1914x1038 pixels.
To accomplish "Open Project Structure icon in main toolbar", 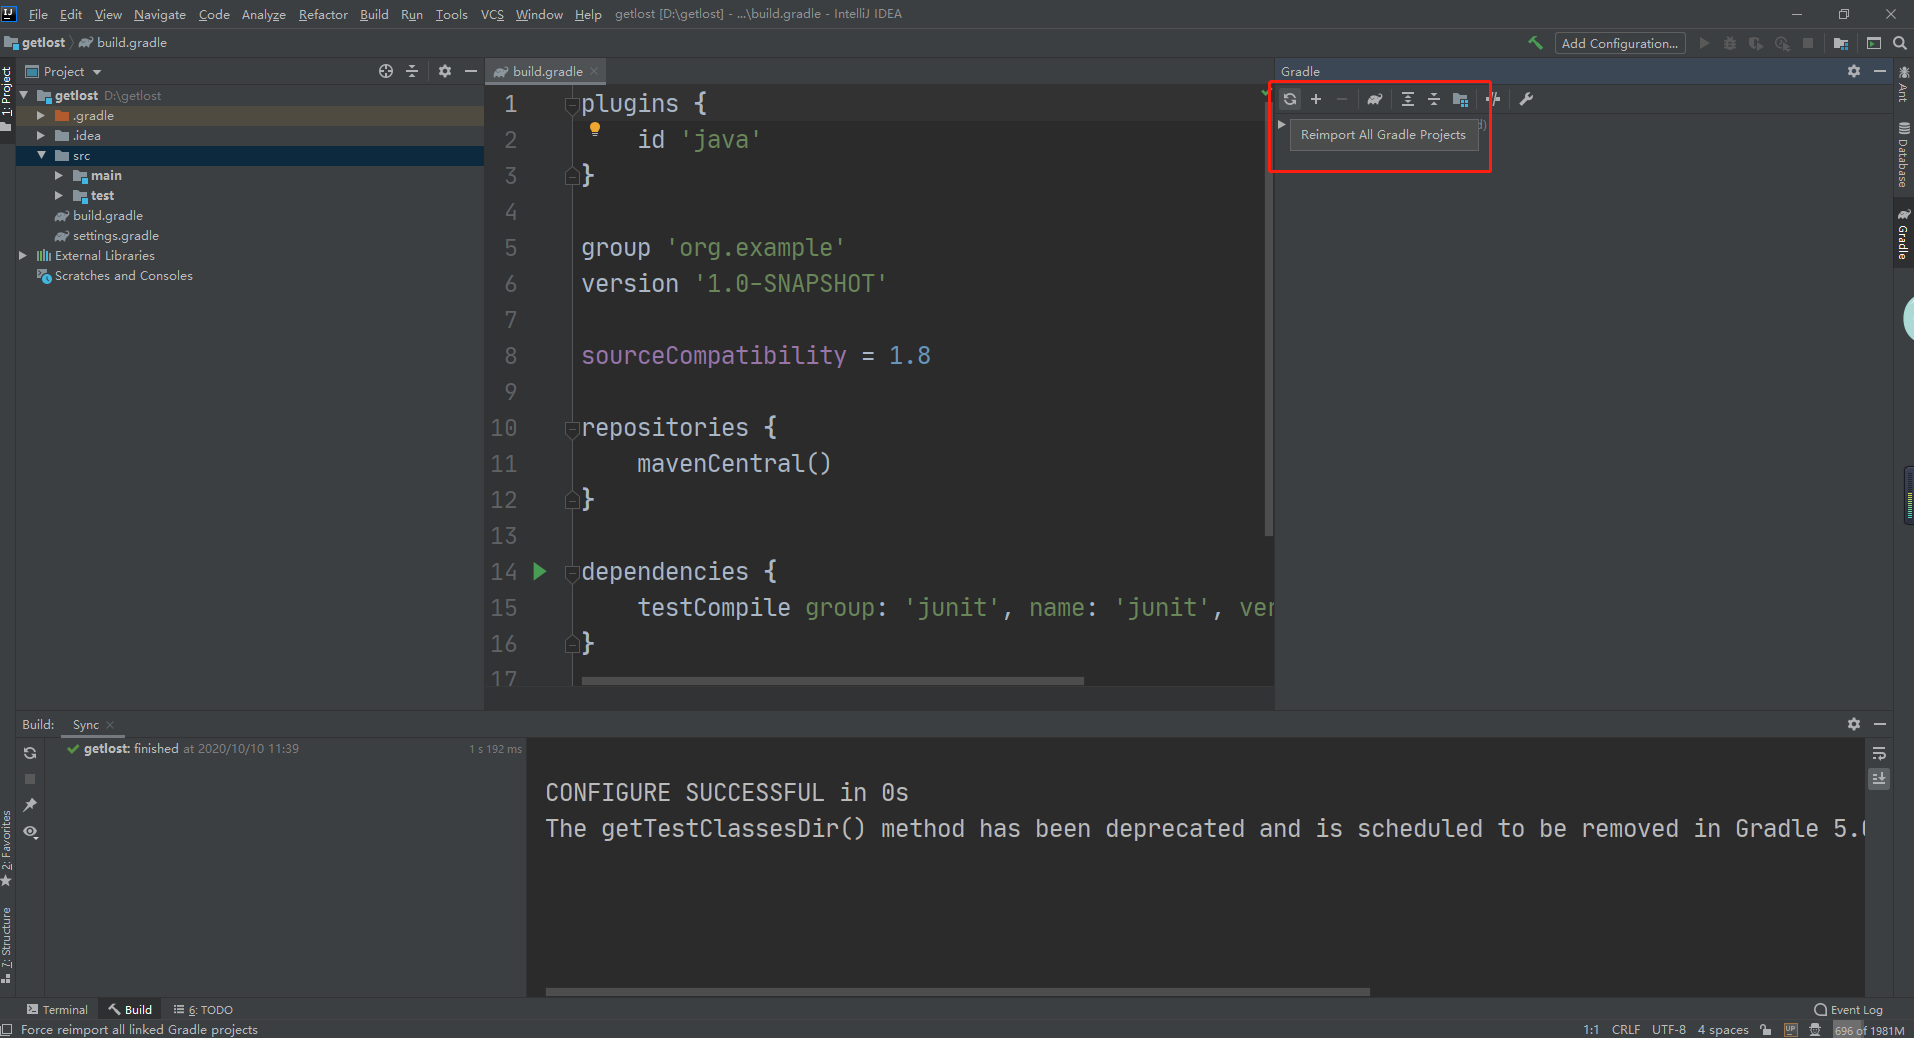I will point(1840,43).
